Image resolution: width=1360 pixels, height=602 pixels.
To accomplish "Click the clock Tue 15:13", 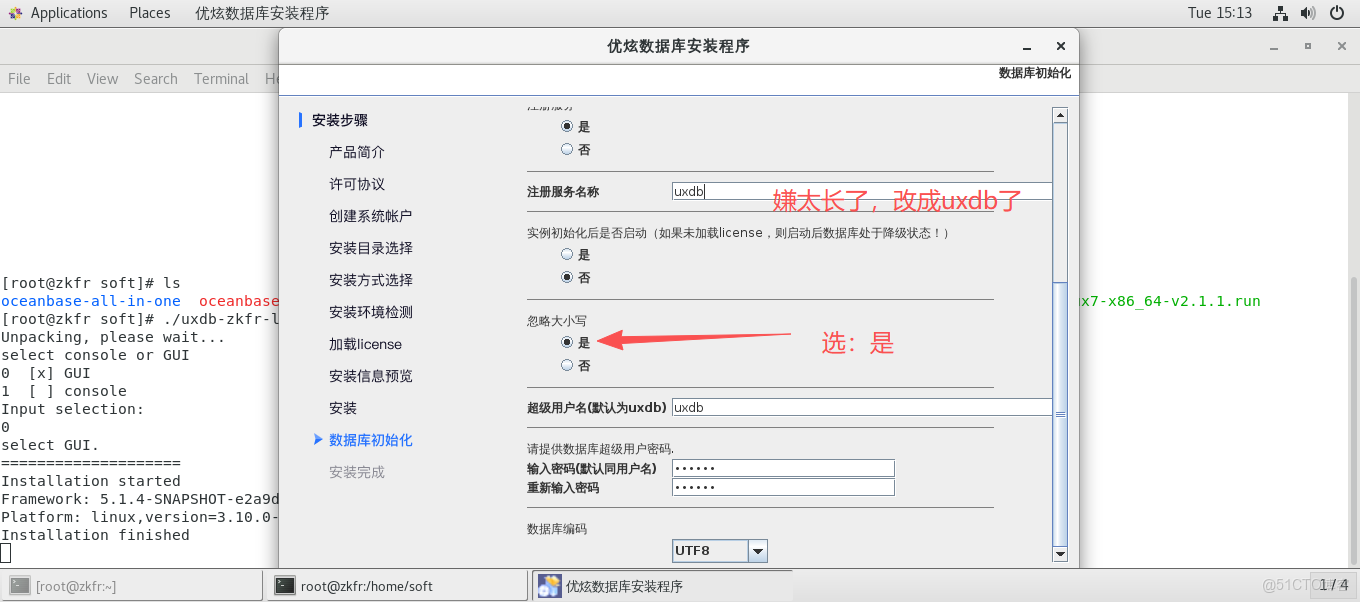I will coord(1219,13).
